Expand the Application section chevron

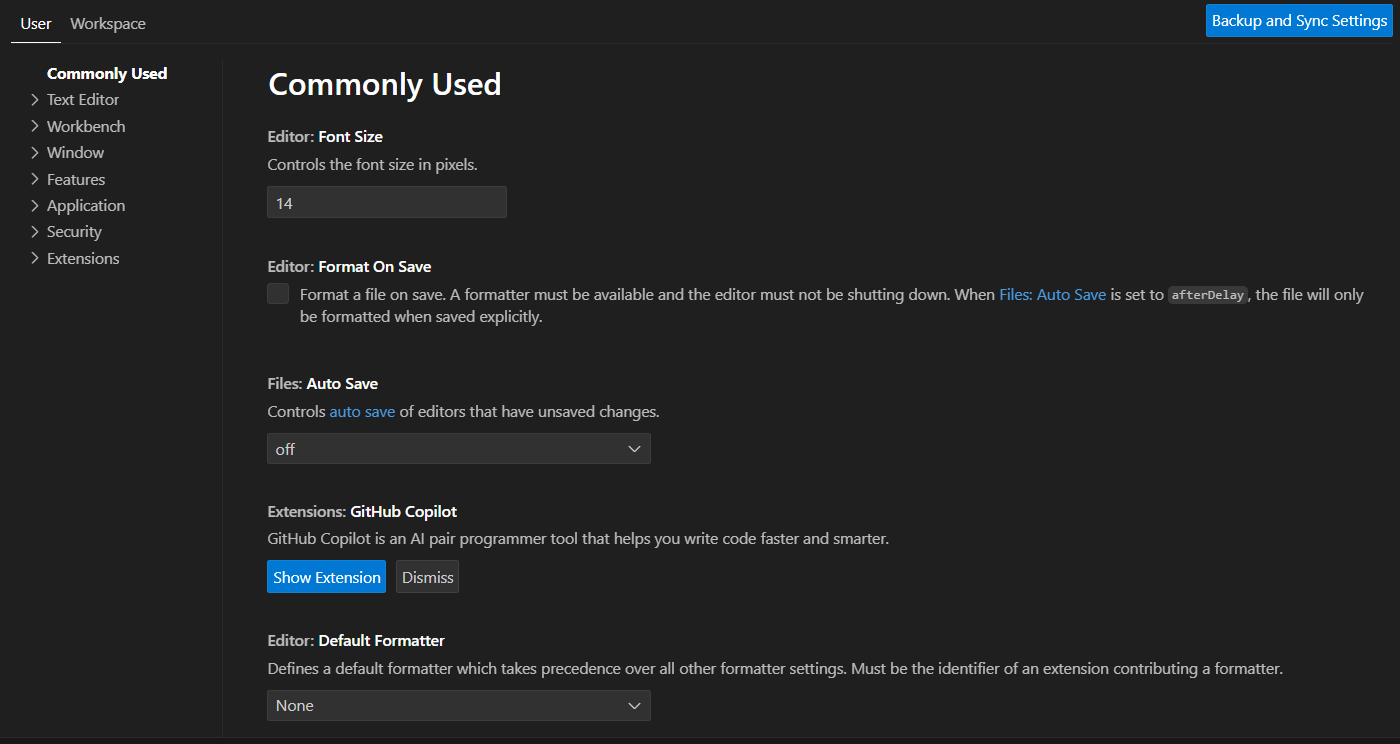(35, 205)
